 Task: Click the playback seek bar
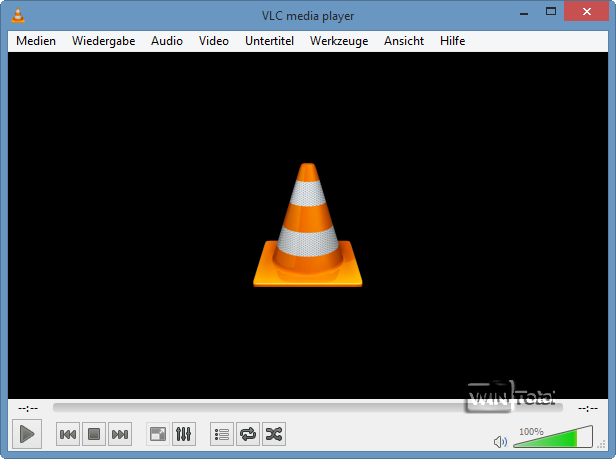coord(308,408)
